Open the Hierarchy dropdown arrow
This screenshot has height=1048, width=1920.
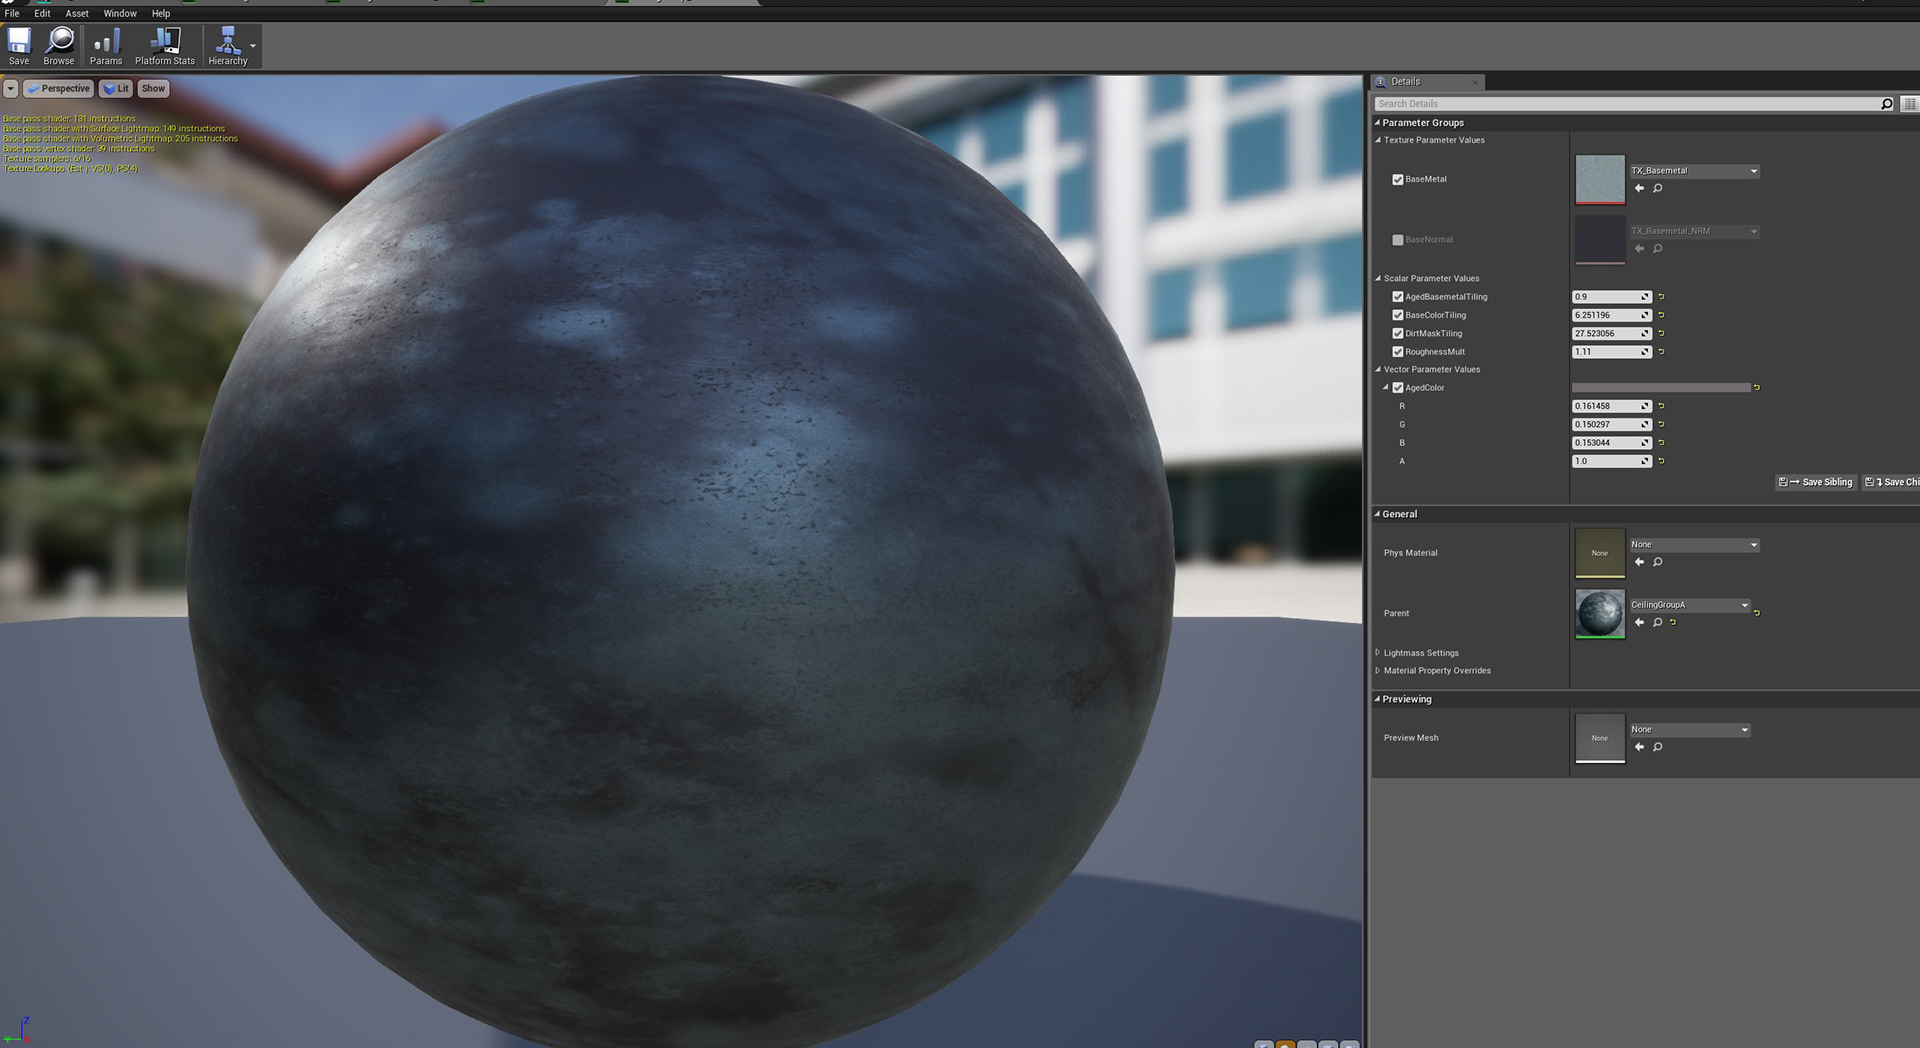254,46
